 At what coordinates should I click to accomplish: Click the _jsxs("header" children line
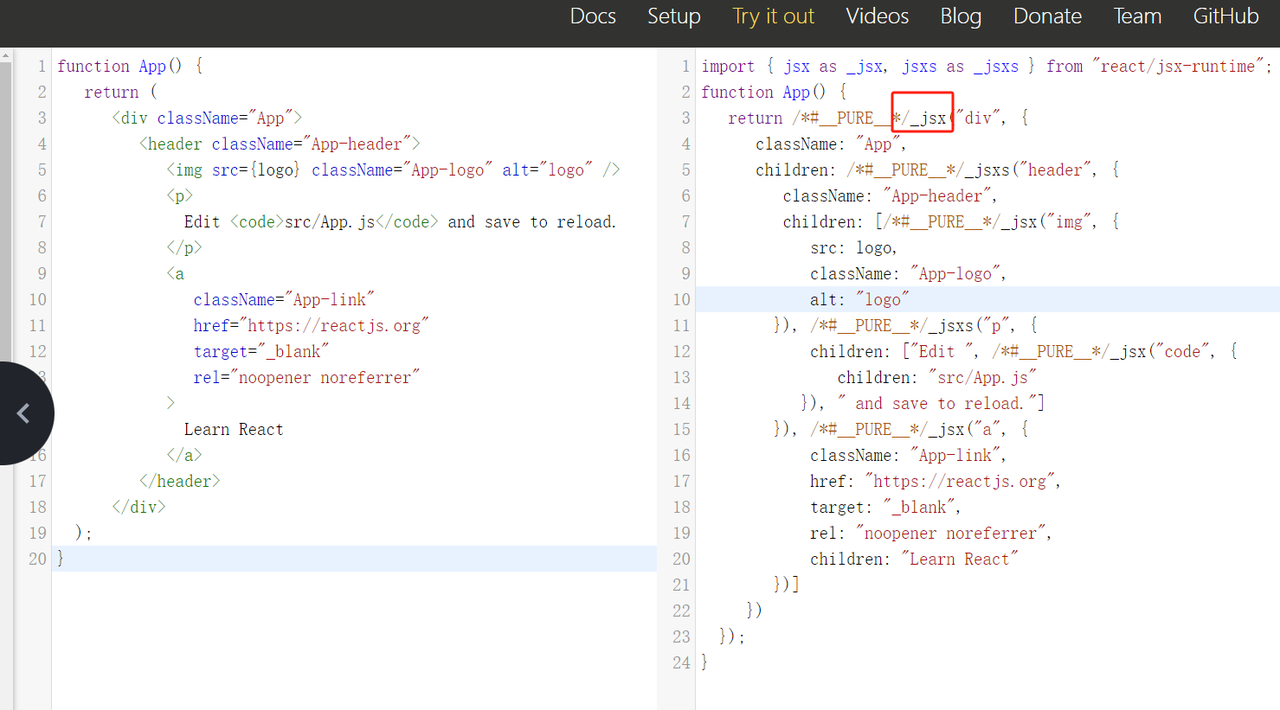point(937,170)
